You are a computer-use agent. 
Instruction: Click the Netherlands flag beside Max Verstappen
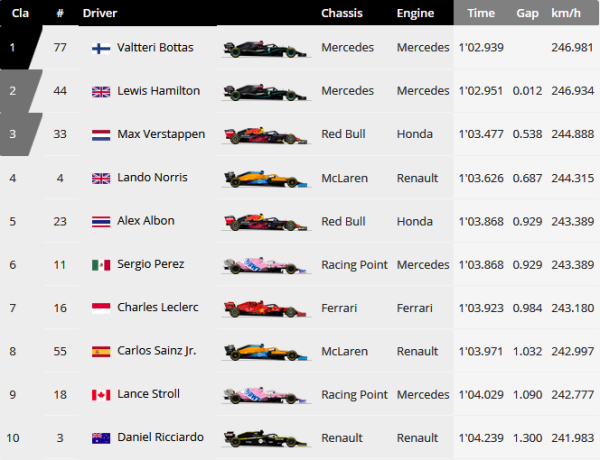pyautogui.click(x=101, y=135)
